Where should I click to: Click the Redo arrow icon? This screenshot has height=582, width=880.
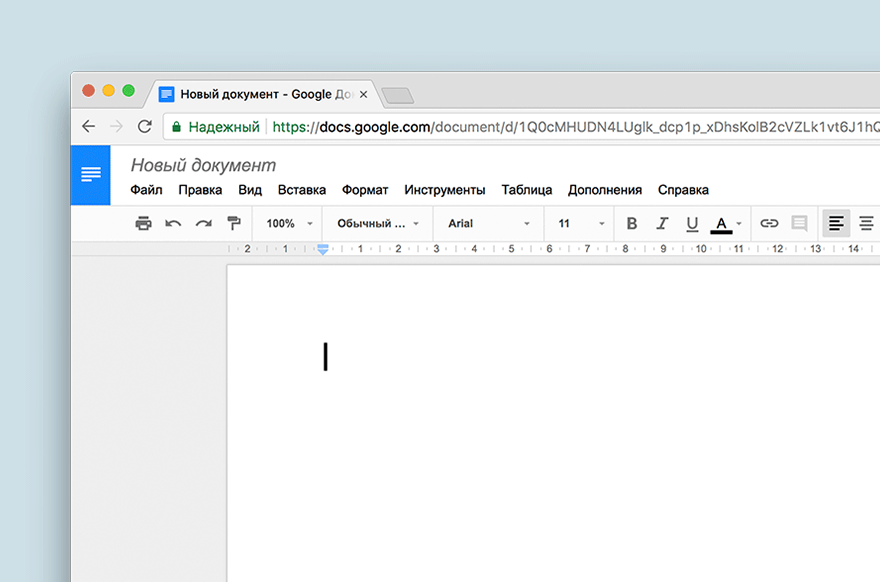[204, 223]
